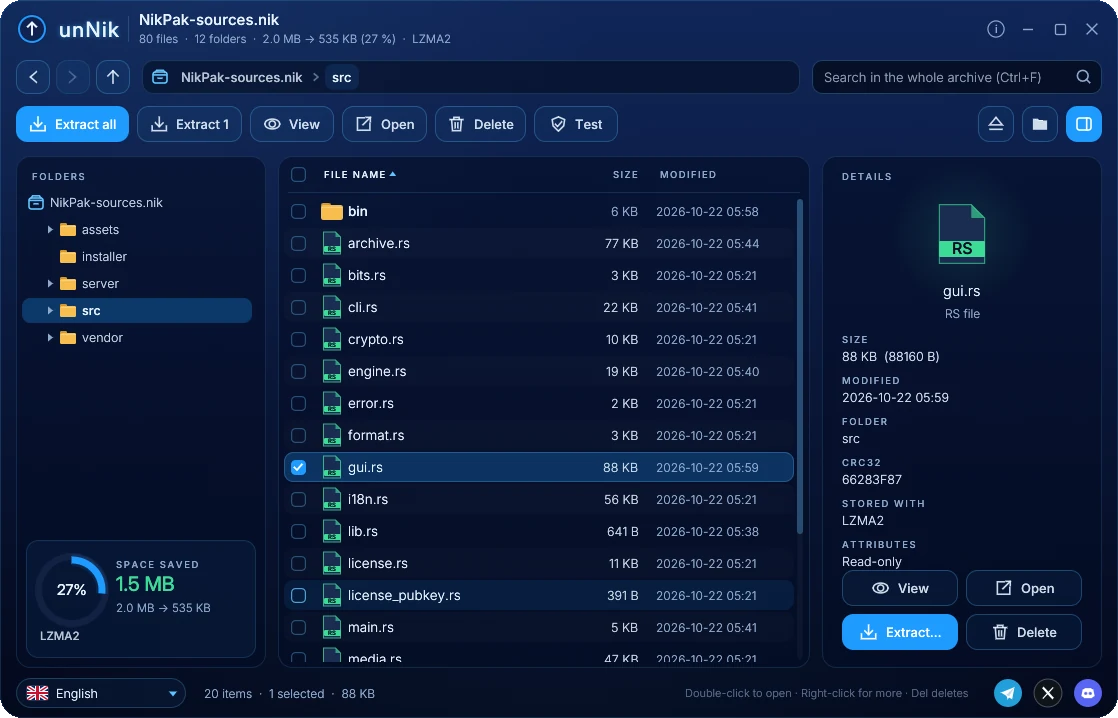Toggle the folders pane icon
This screenshot has width=1118, height=718.
1040,124
